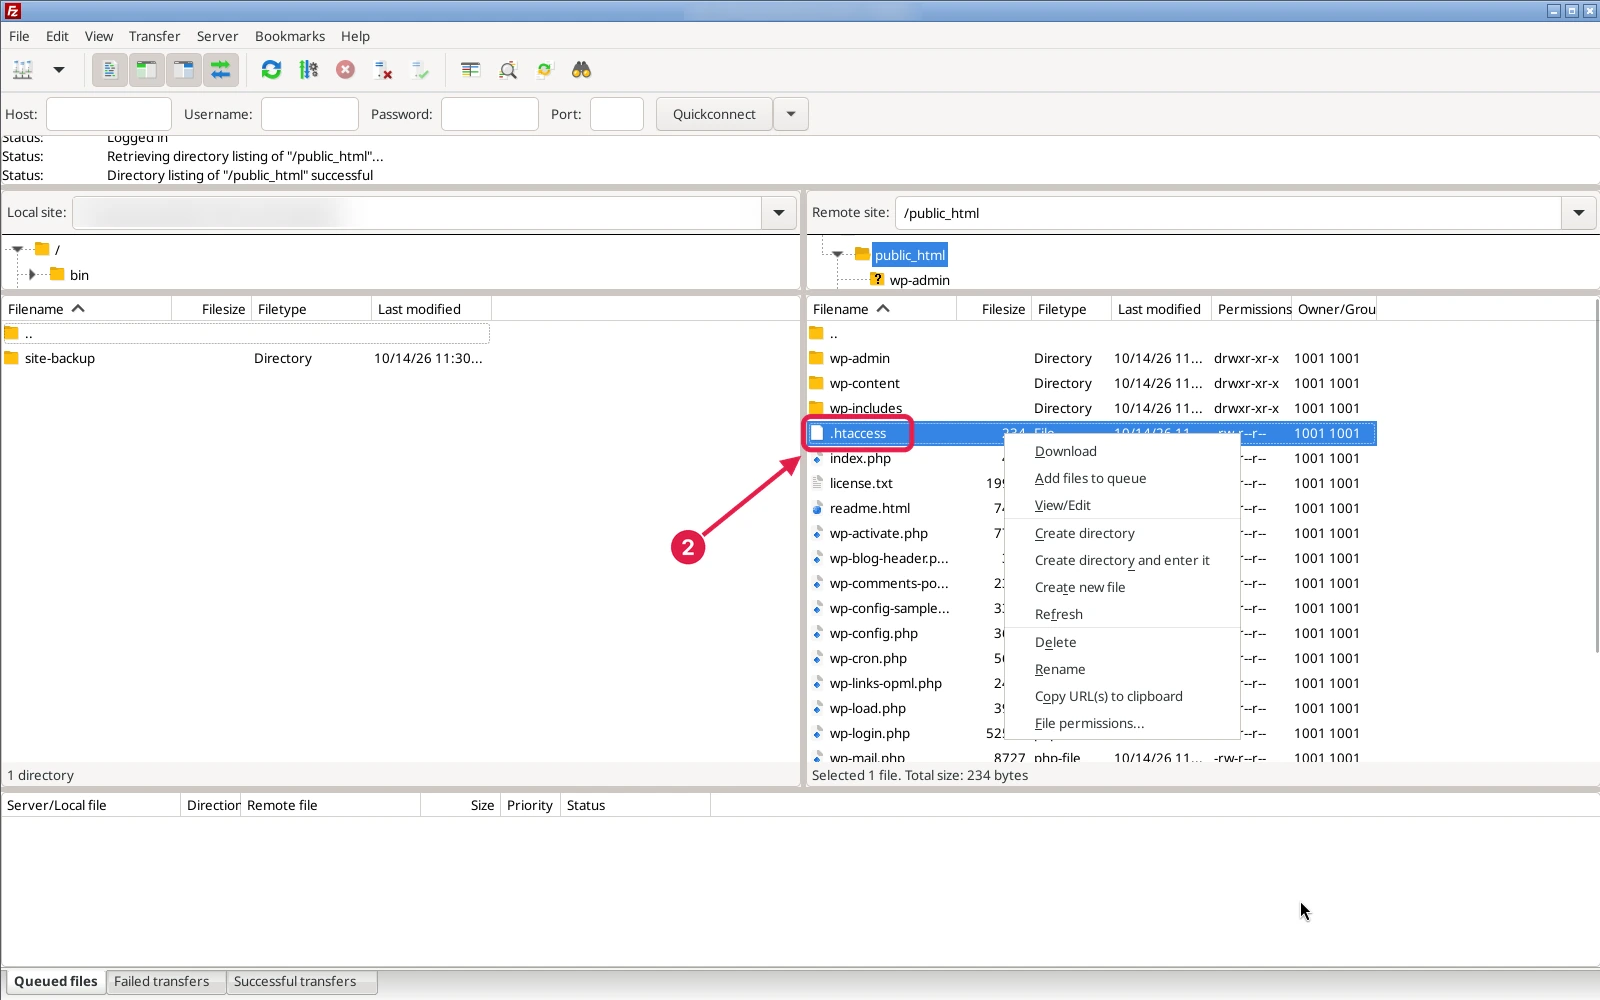Open the Transfer menu

coord(154,36)
